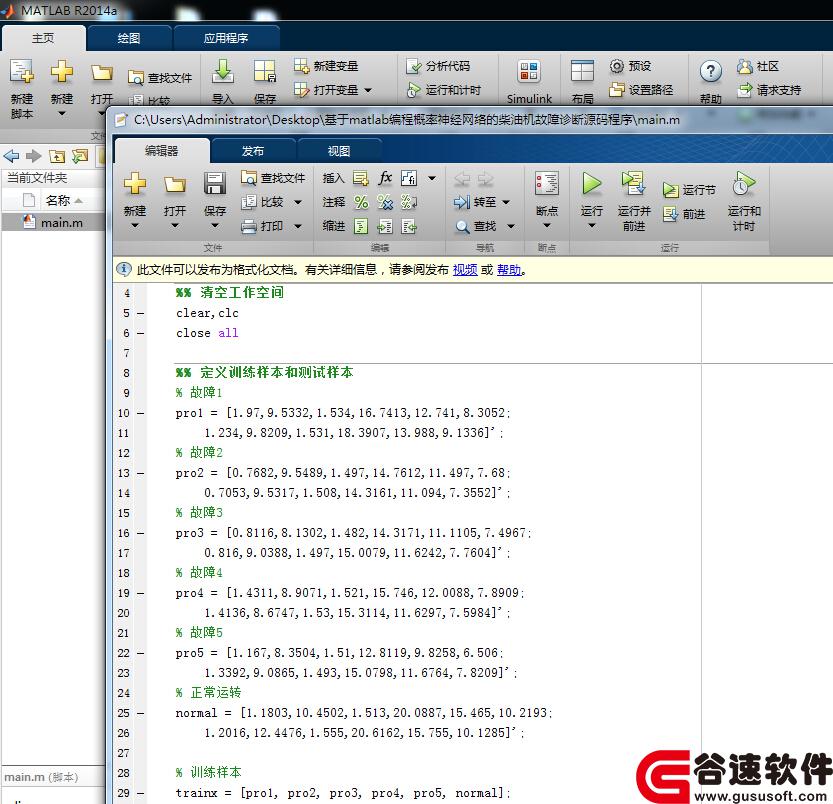Image resolution: width=833 pixels, height=804 pixels.
Task: Click the main window New Script icon
Action: coord(22,72)
